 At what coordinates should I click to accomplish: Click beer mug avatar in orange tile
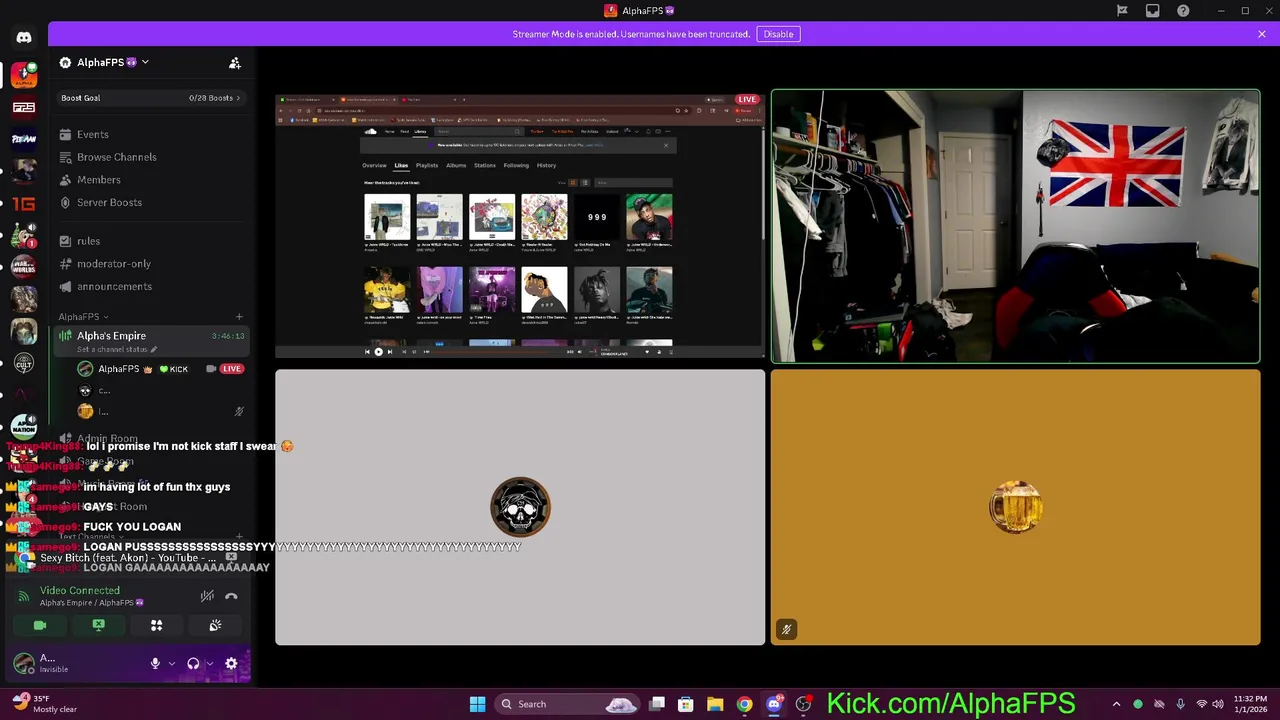(1016, 507)
